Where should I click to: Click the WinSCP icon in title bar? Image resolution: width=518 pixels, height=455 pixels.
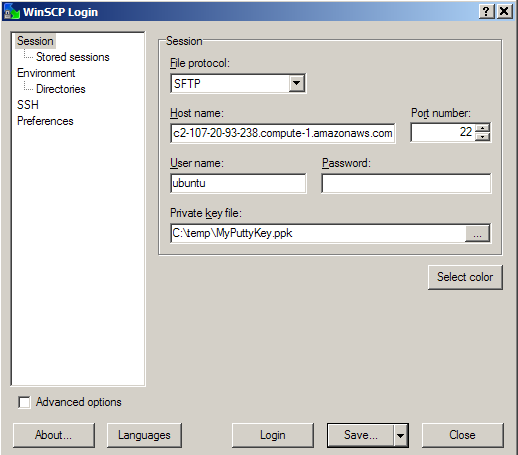coord(12,12)
